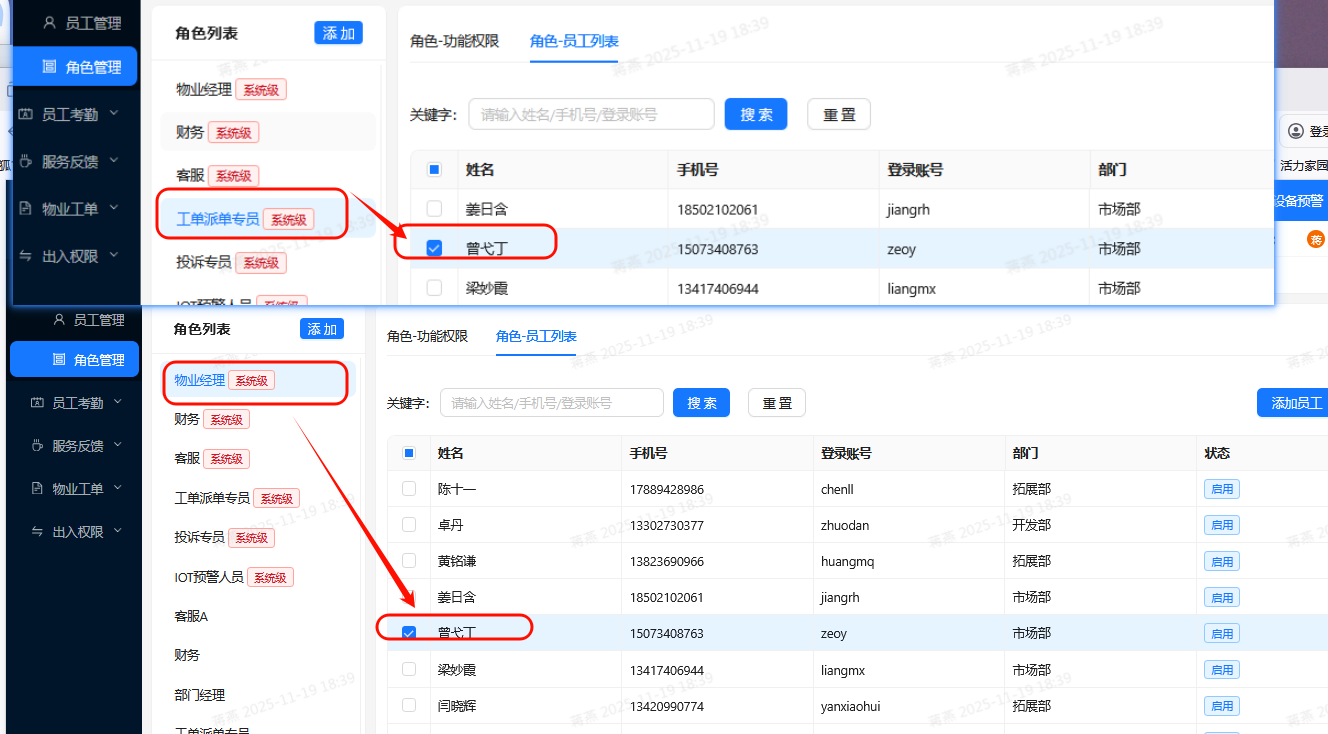This screenshot has height=734, width=1328.
Task: Switch to the 角色-功能权限 tab in the lower panel
Action: (427, 336)
